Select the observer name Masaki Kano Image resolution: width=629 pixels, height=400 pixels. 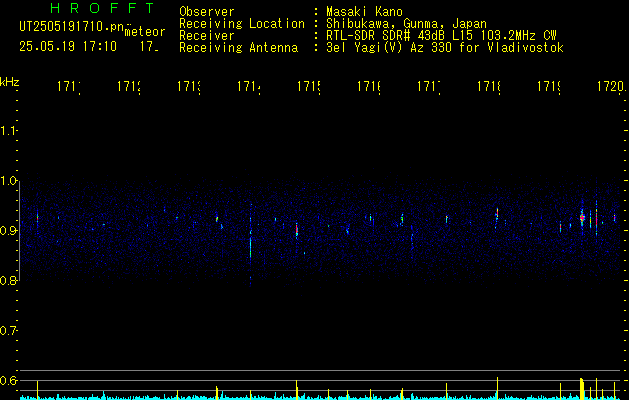point(364,11)
